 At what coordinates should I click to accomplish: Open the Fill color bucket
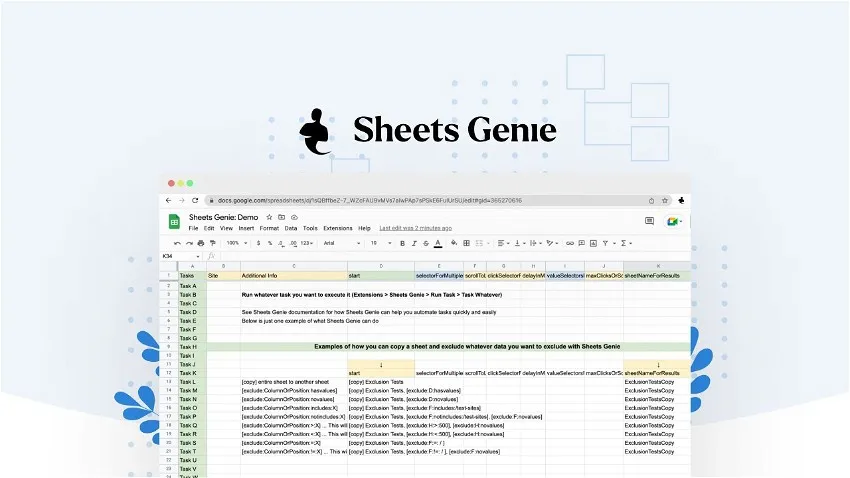(454, 243)
